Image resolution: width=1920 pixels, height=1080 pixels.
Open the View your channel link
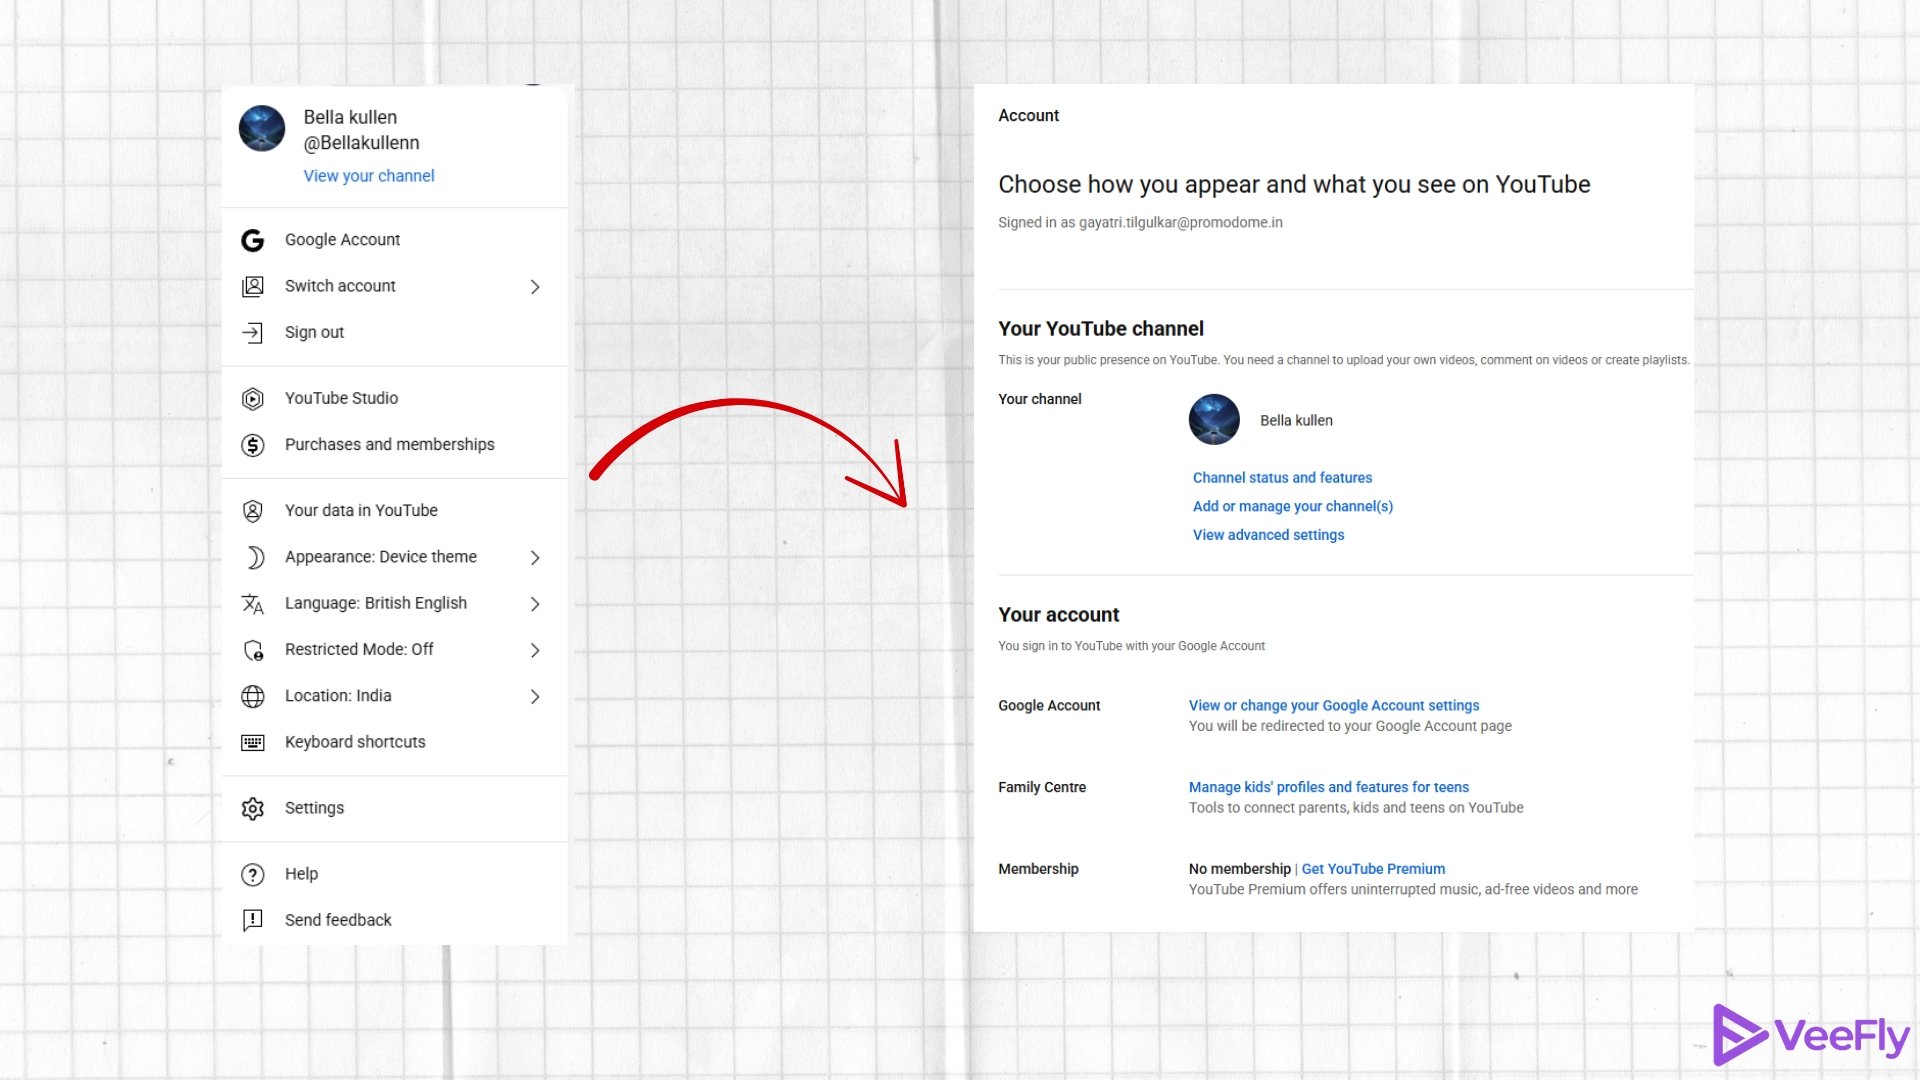pyautogui.click(x=369, y=176)
